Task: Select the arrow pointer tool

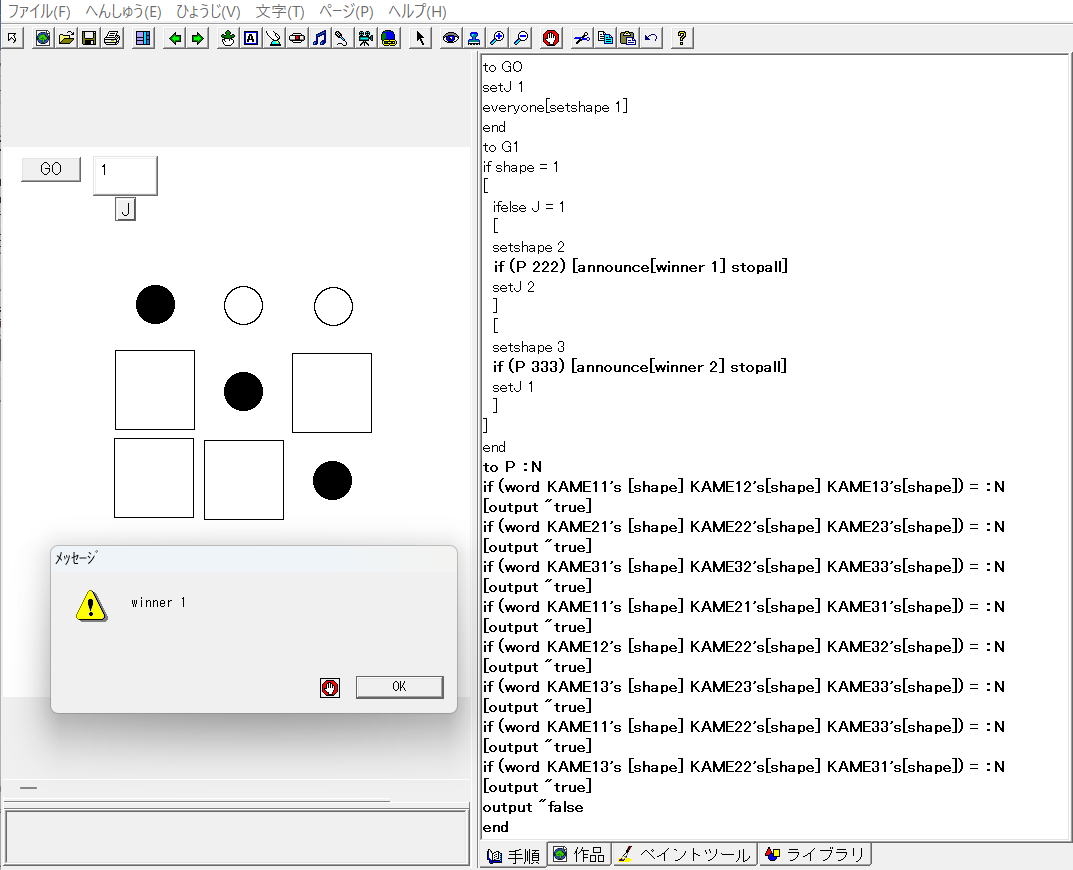Action: point(420,38)
